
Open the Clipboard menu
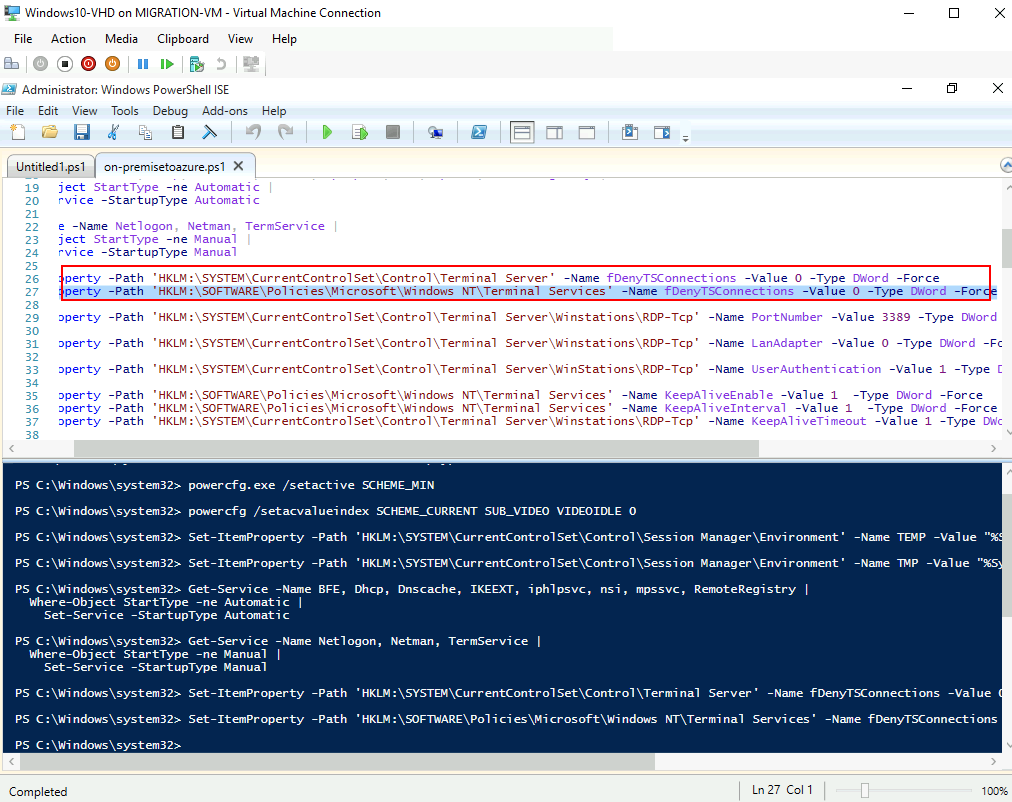click(x=183, y=39)
